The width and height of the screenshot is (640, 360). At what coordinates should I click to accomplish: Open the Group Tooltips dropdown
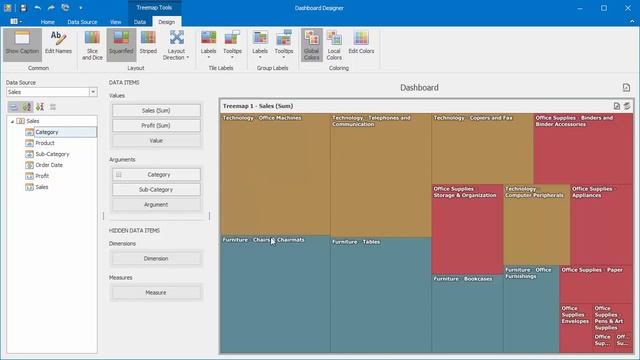(284, 44)
